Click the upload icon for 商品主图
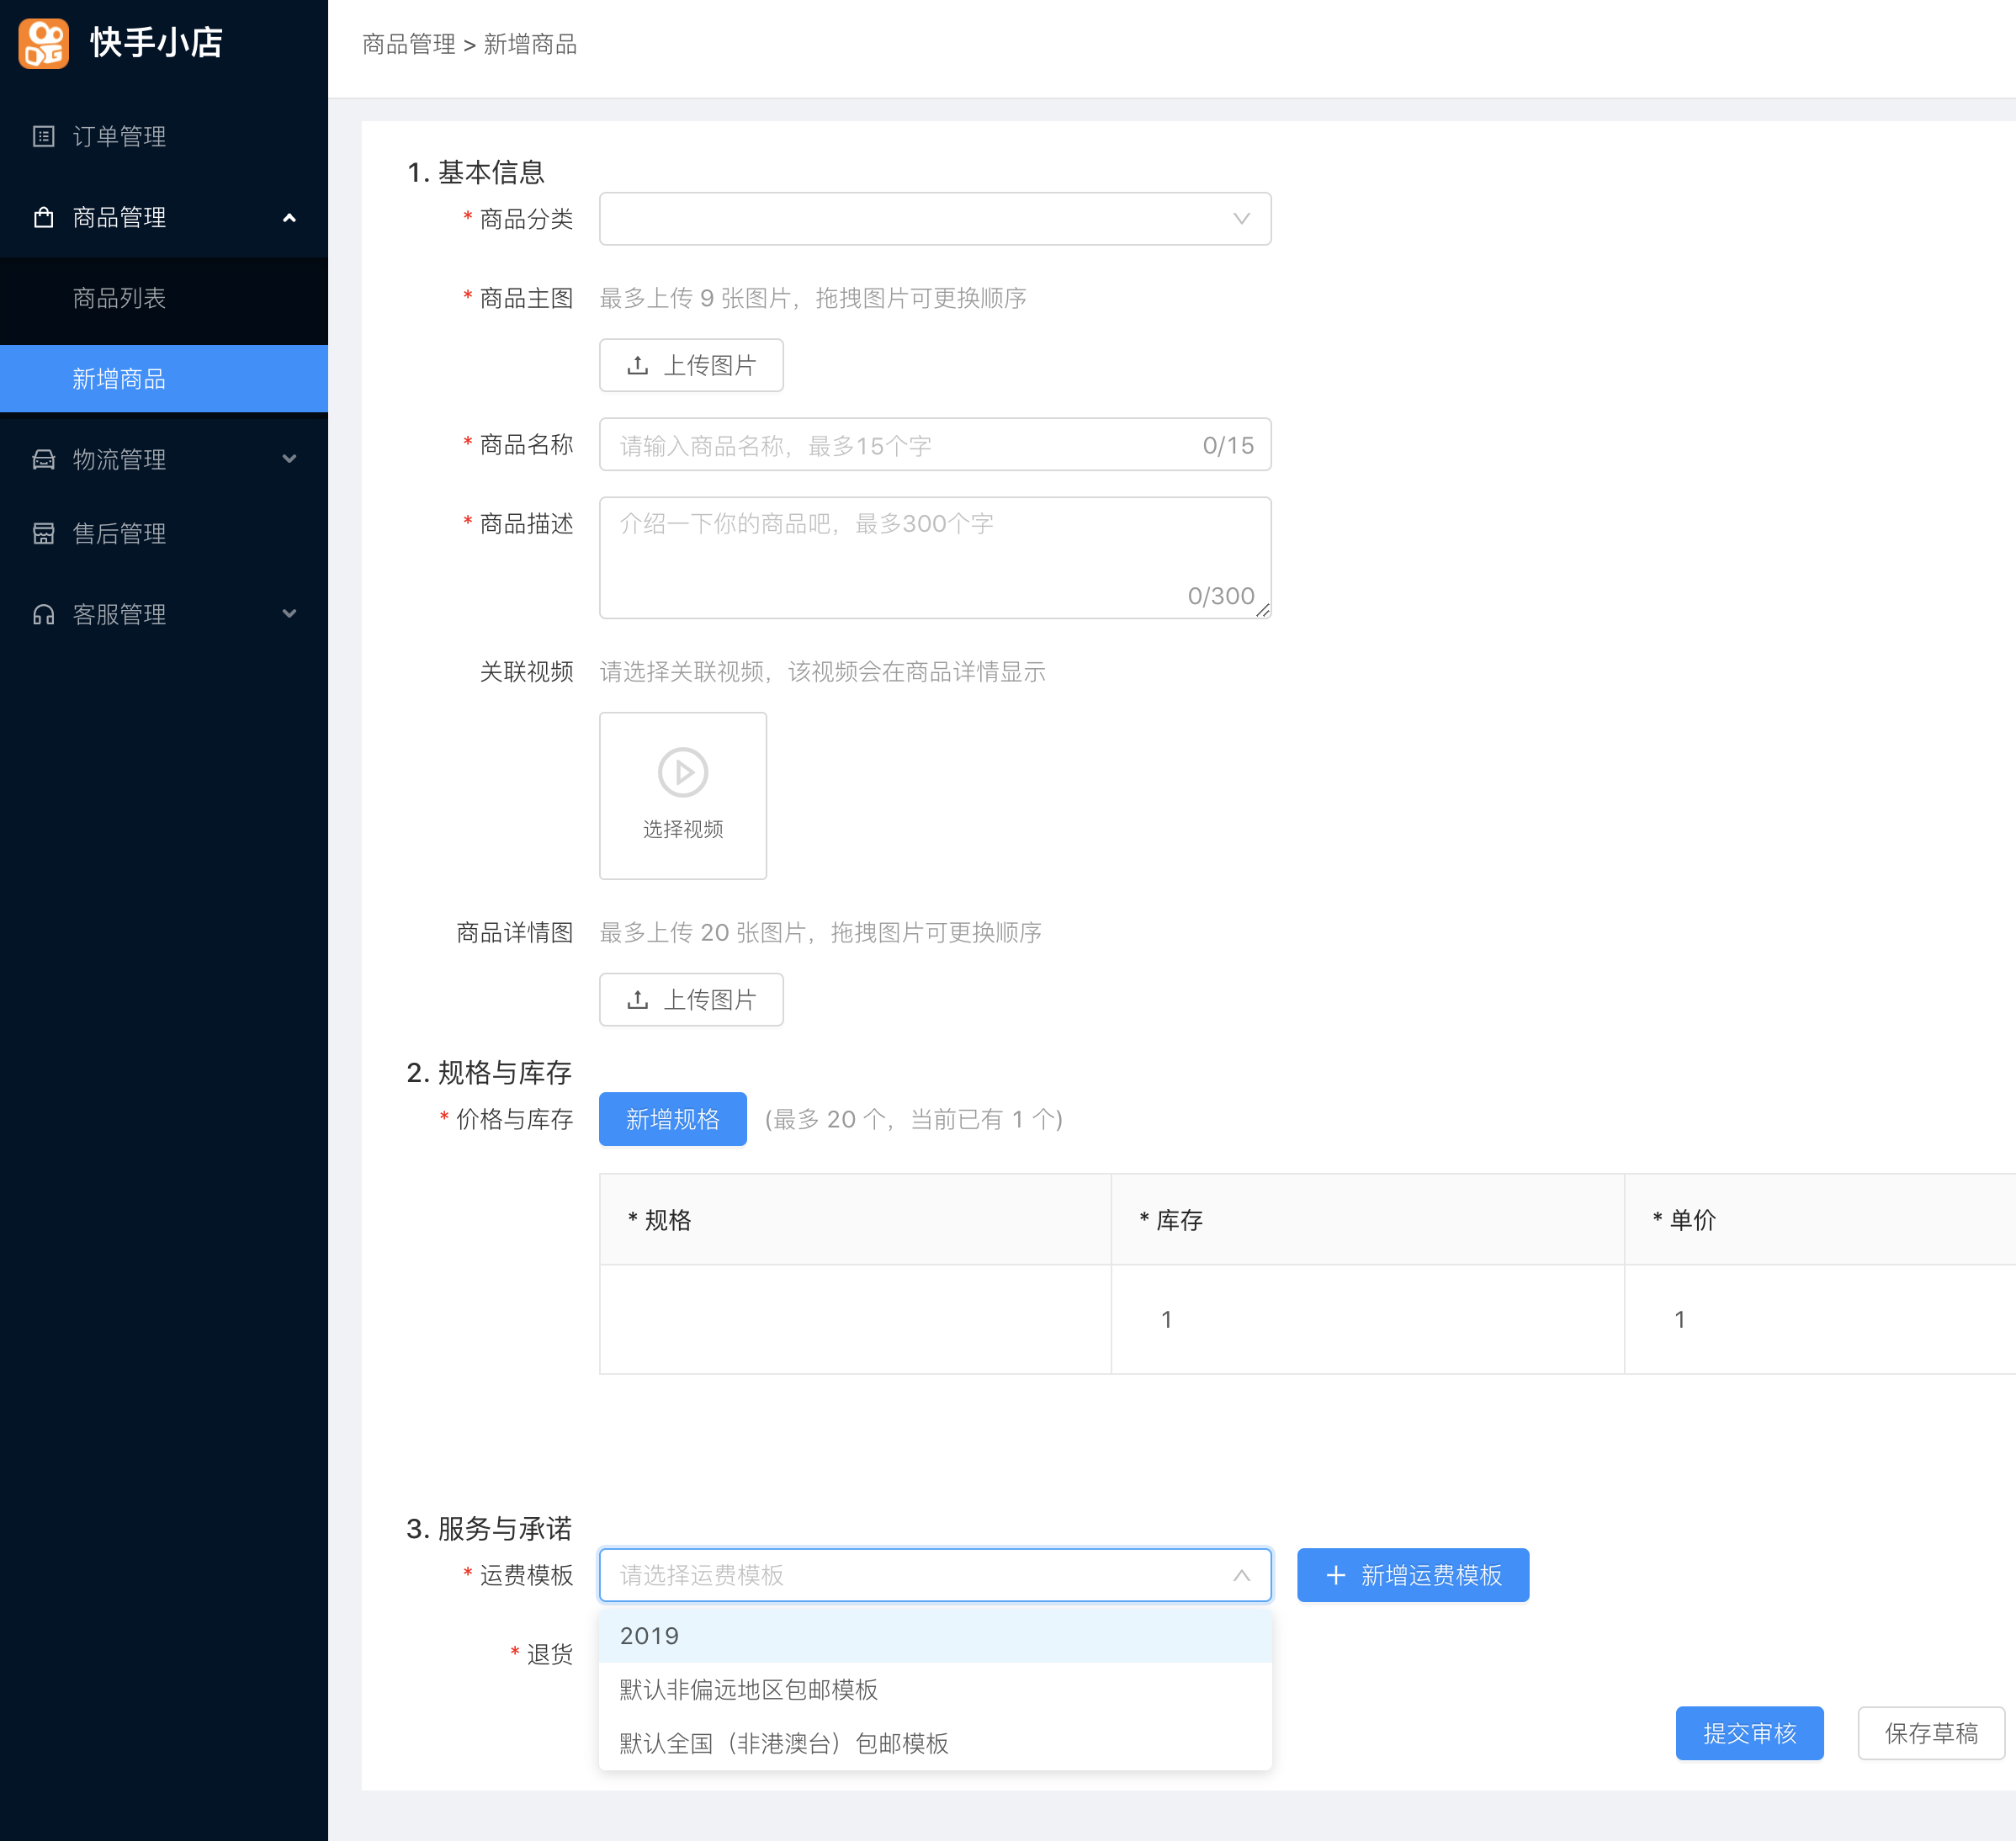 638,365
